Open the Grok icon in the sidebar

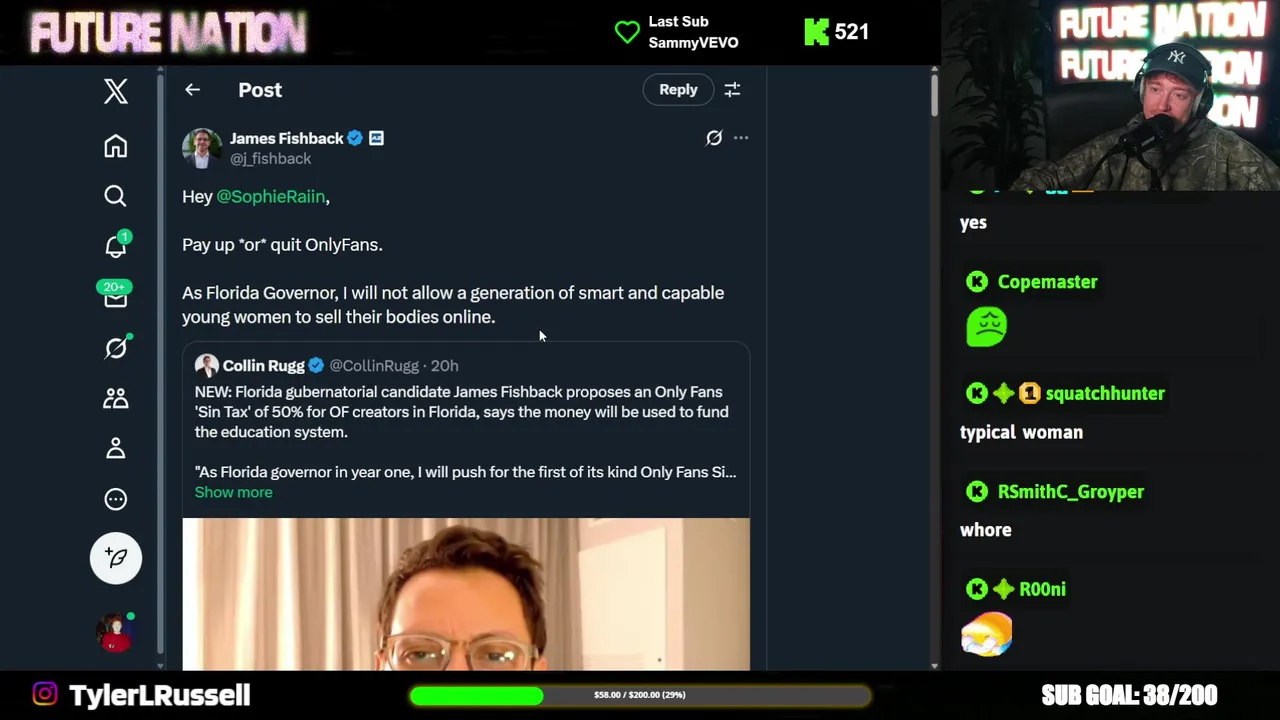pyautogui.click(x=116, y=347)
